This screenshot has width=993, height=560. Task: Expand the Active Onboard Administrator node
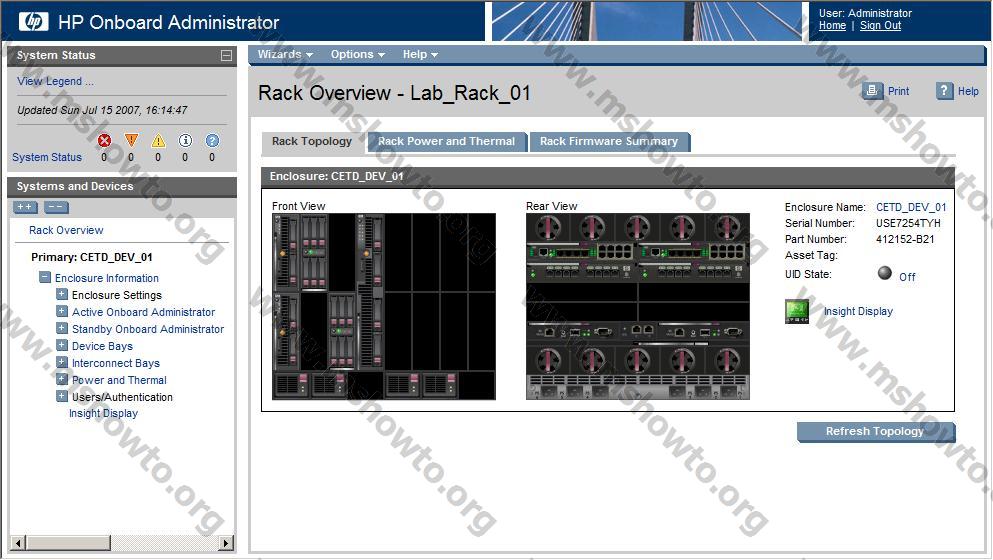tap(61, 311)
